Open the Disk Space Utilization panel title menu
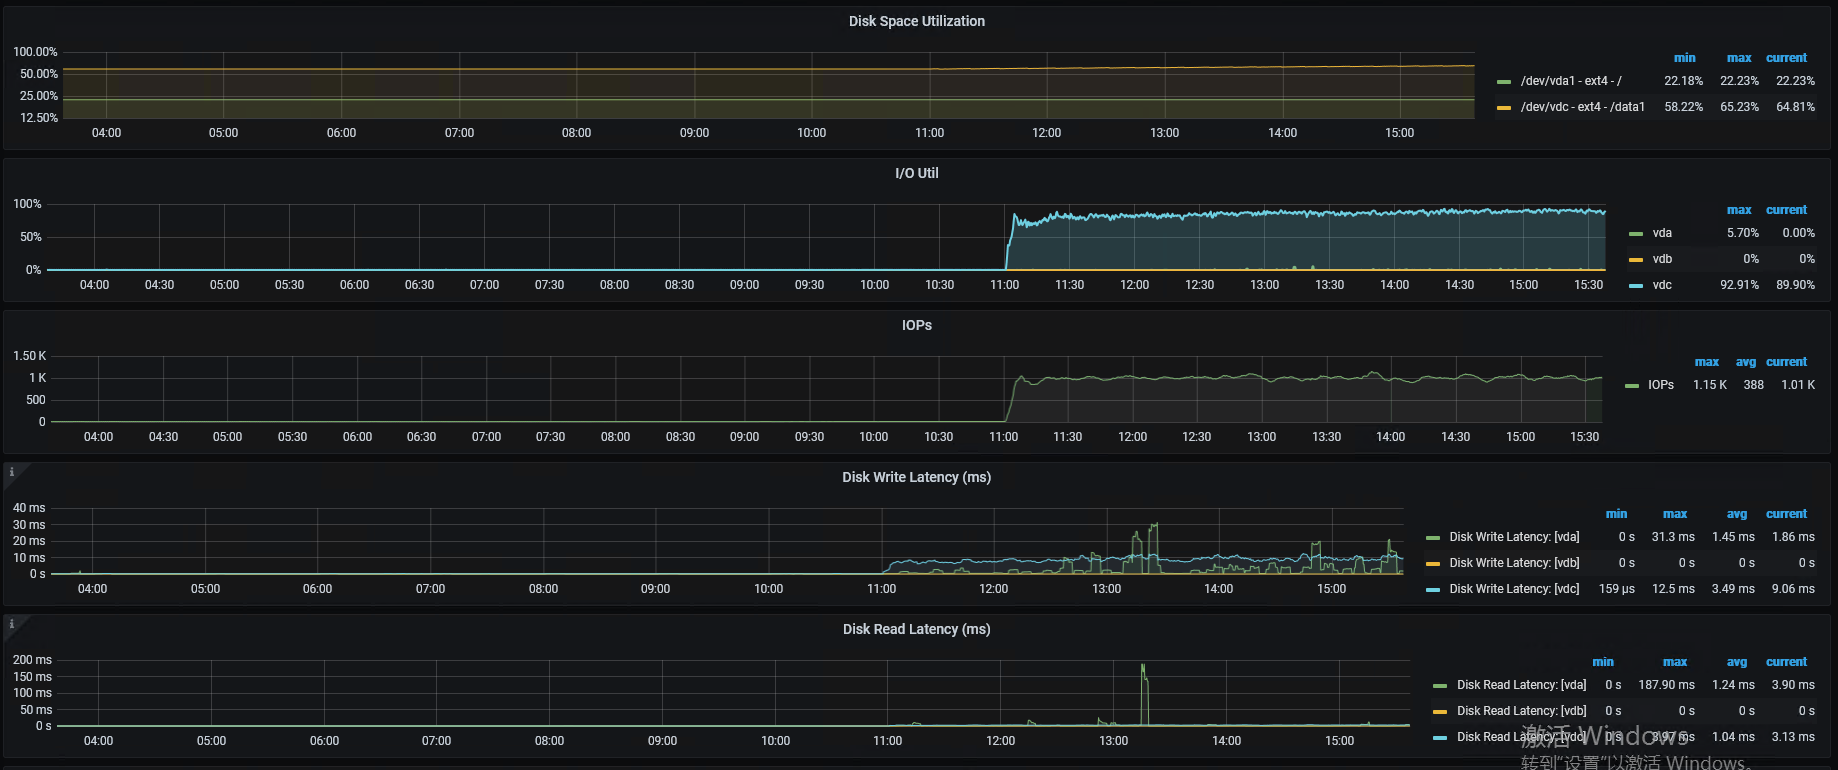 click(916, 21)
